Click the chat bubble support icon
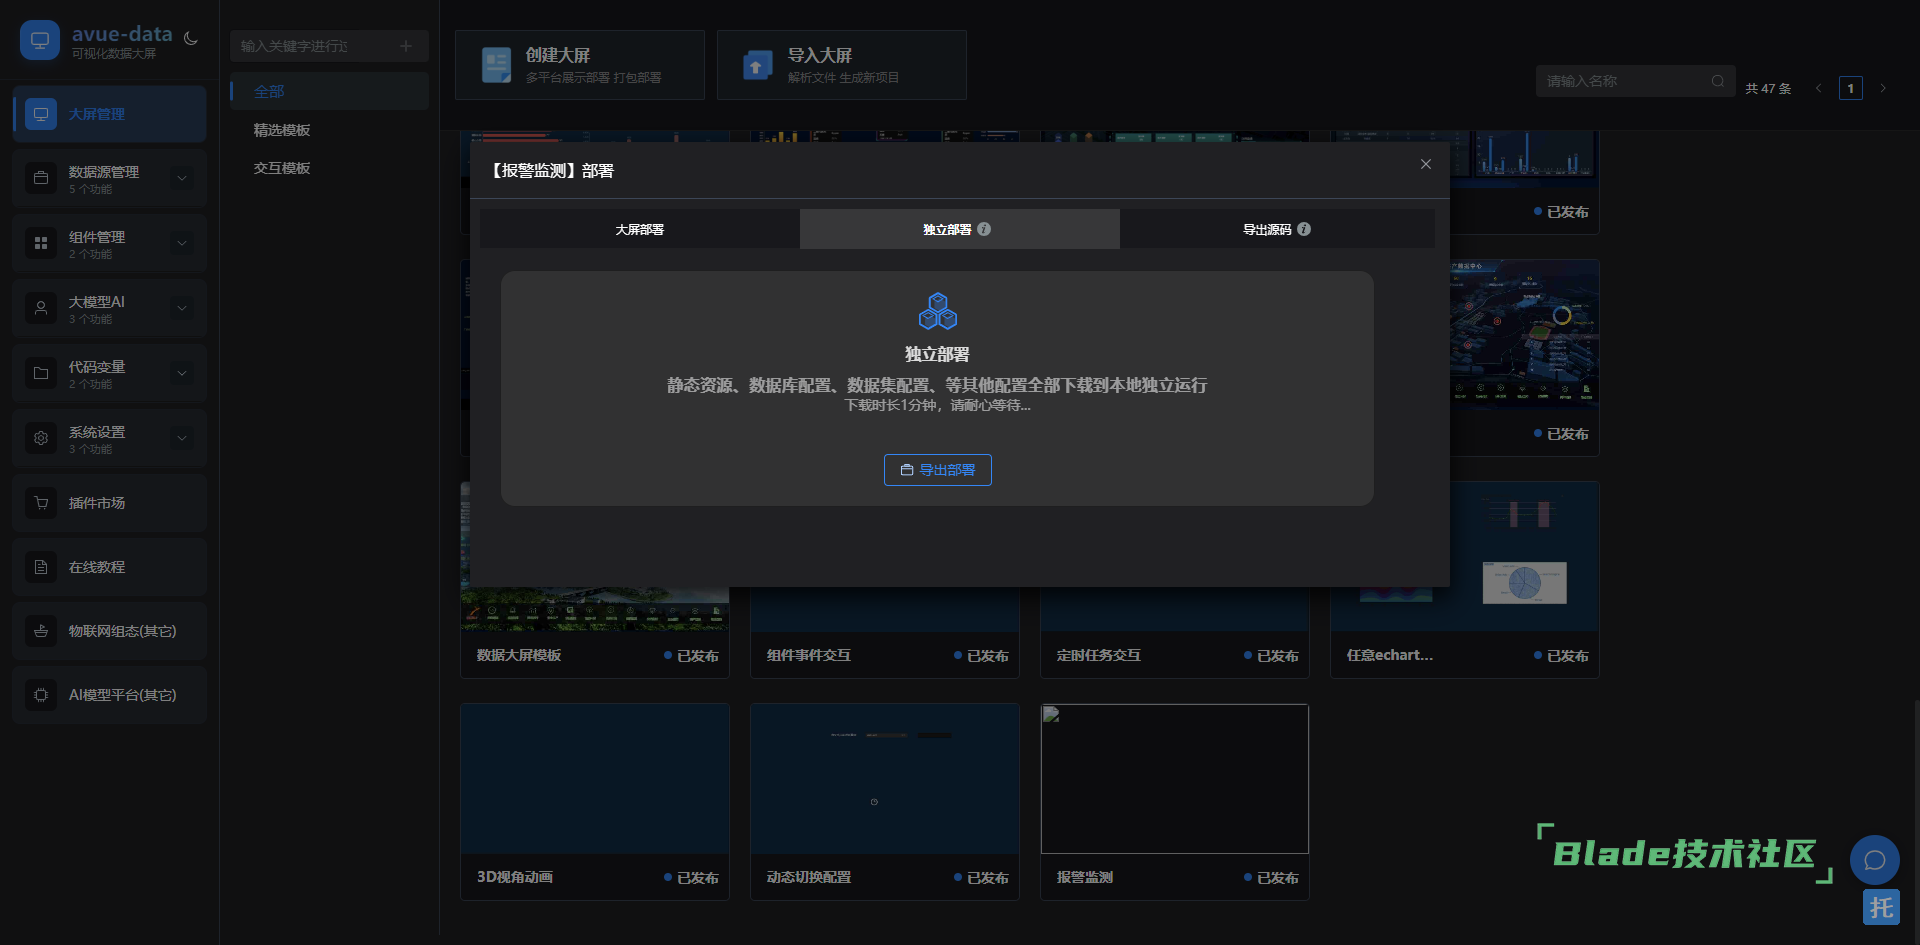 click(1874, 860)
